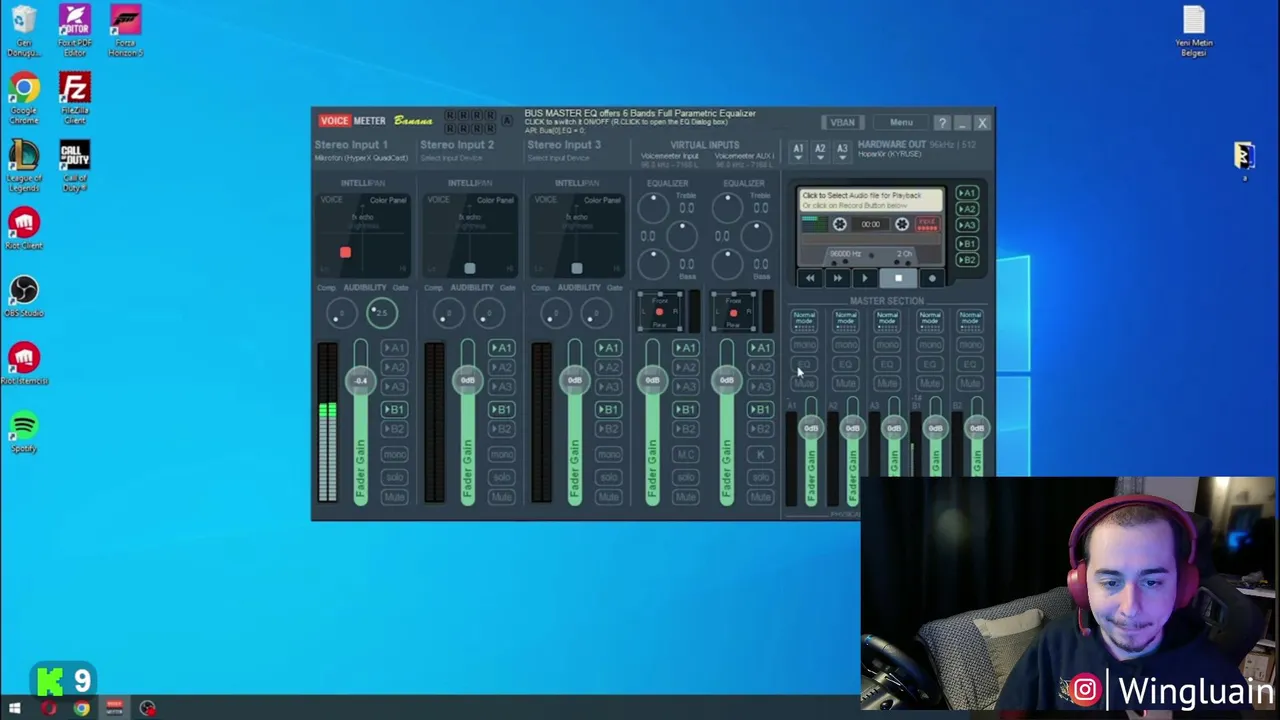Toggle the K button on Voicemeeter AUX strip
The width and height of the screenshot is (1280, 720).
(760, 455)
